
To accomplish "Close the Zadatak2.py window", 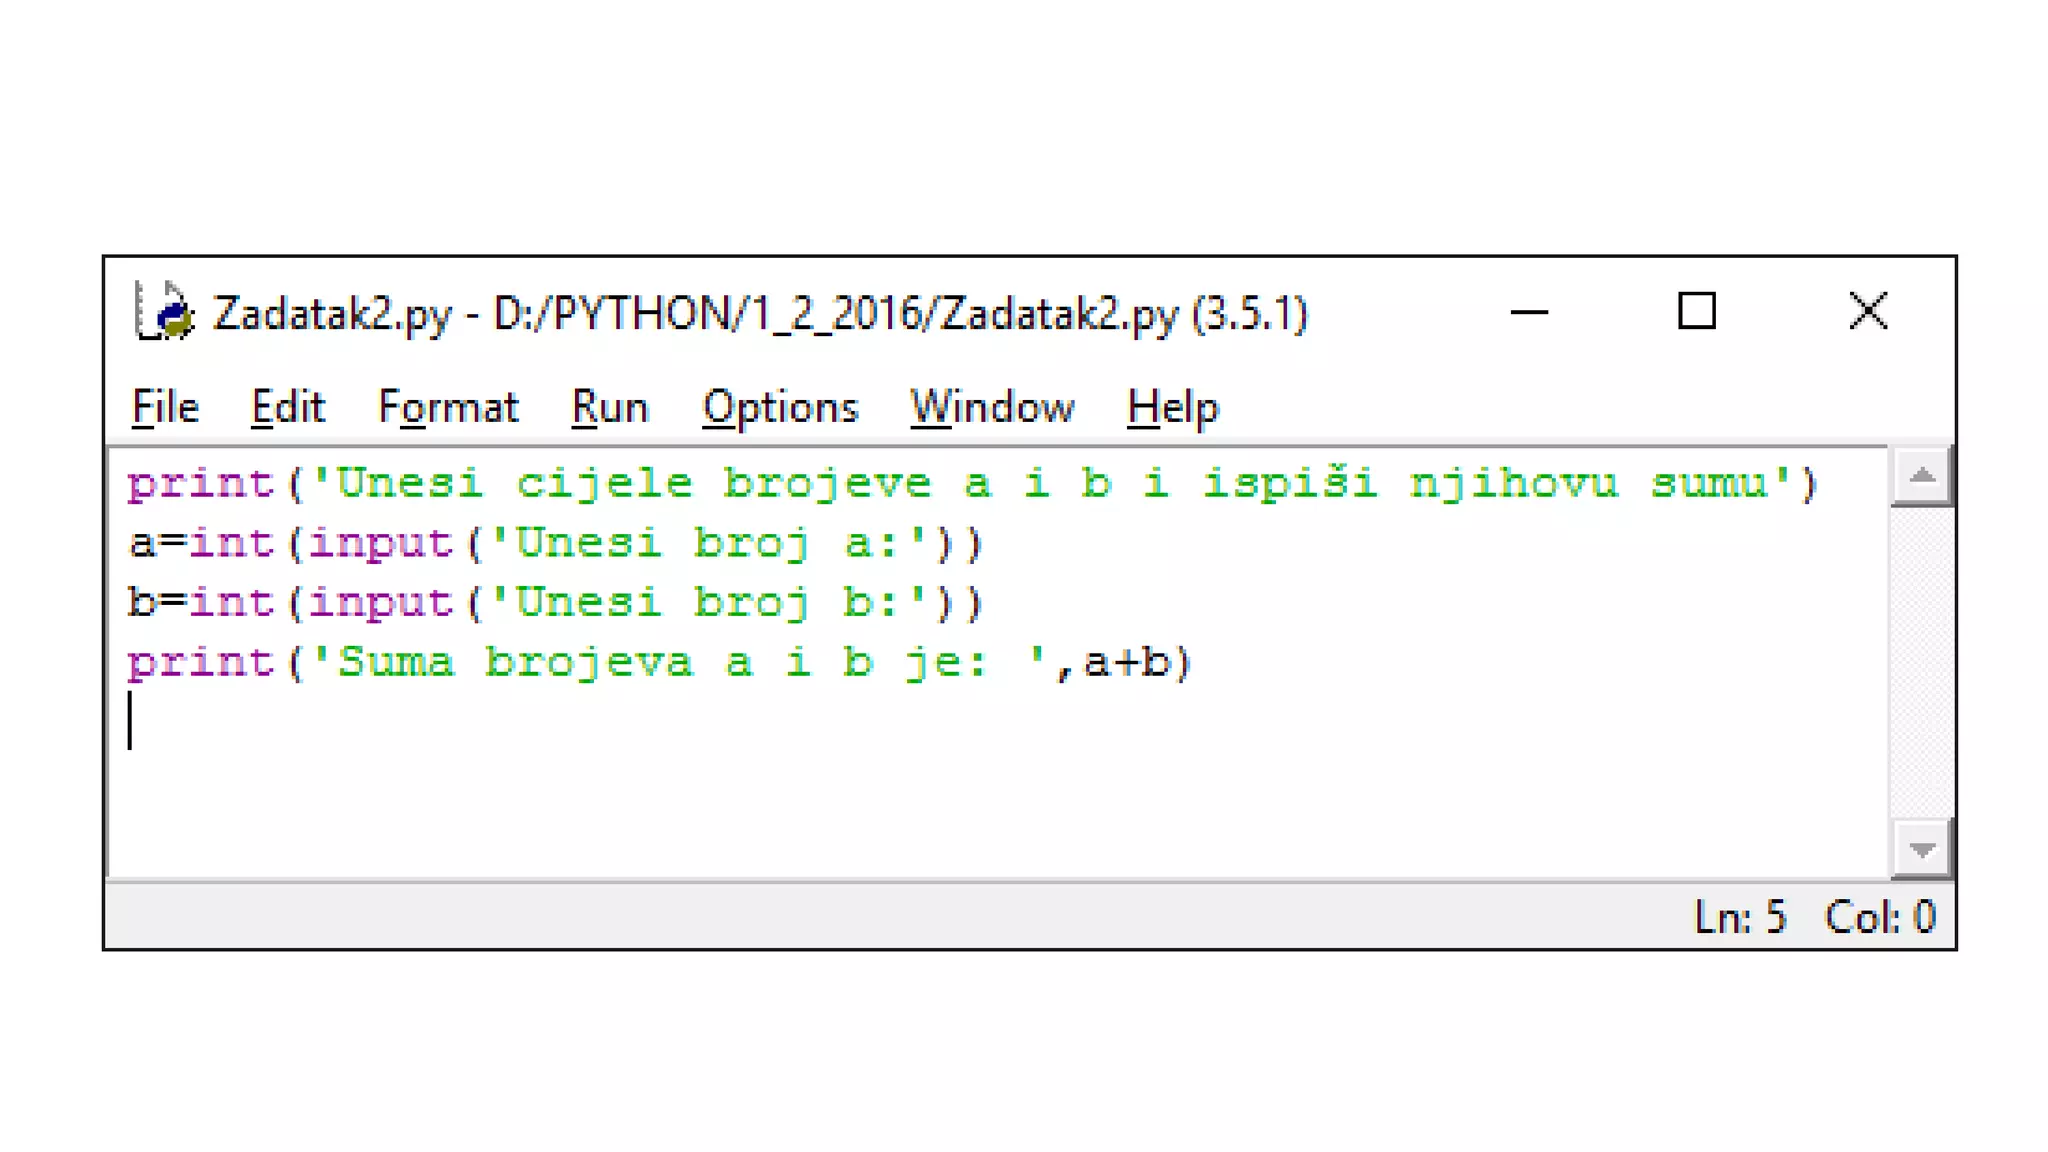I will click(1867, 312).
